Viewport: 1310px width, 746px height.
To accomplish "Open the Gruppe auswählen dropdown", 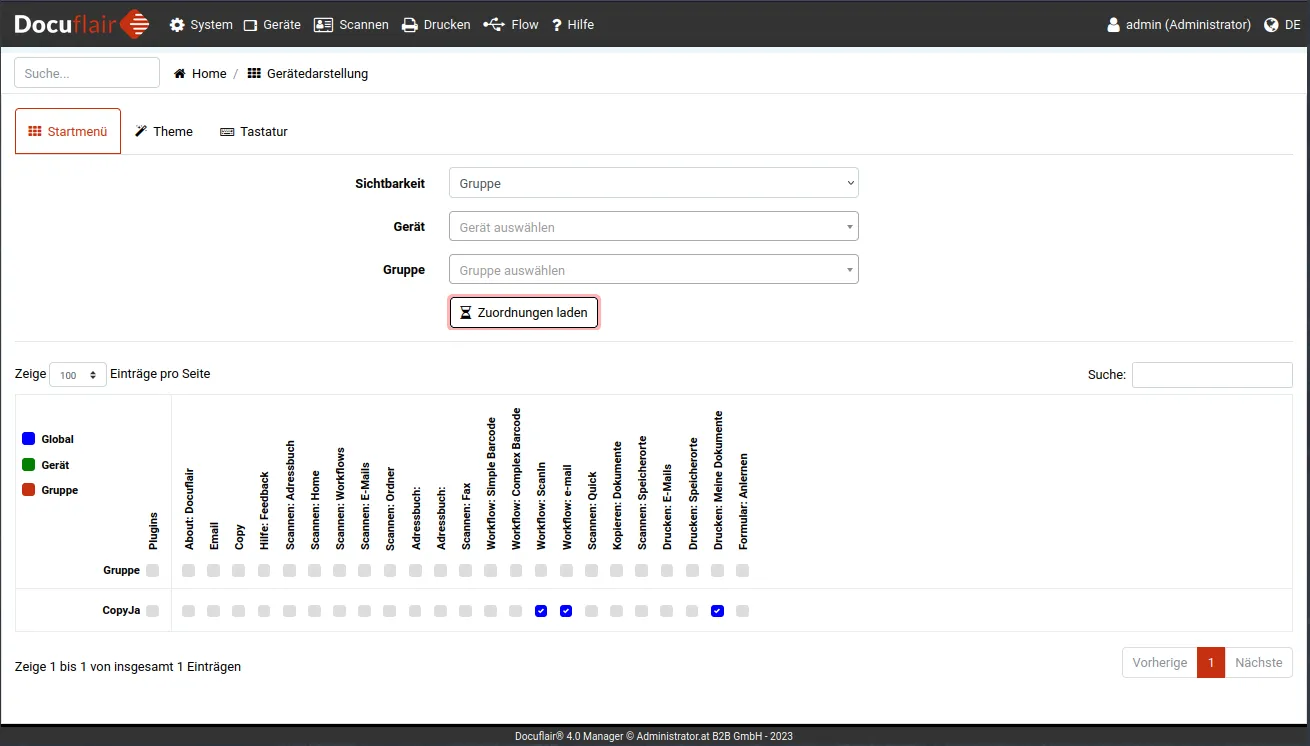I will 653,270.
